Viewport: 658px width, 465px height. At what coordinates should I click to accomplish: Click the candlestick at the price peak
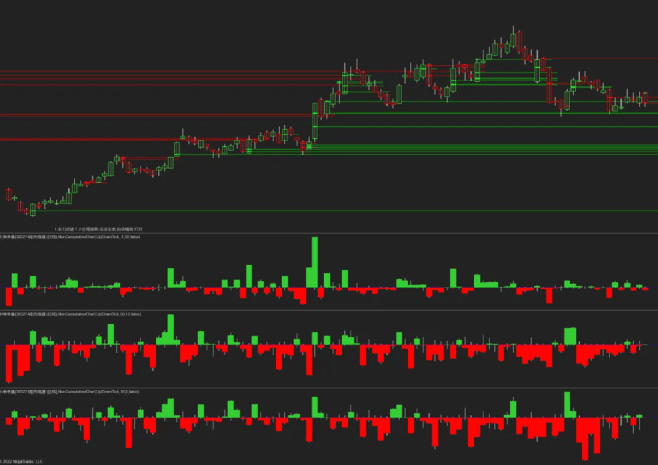(x=513, y=39)
